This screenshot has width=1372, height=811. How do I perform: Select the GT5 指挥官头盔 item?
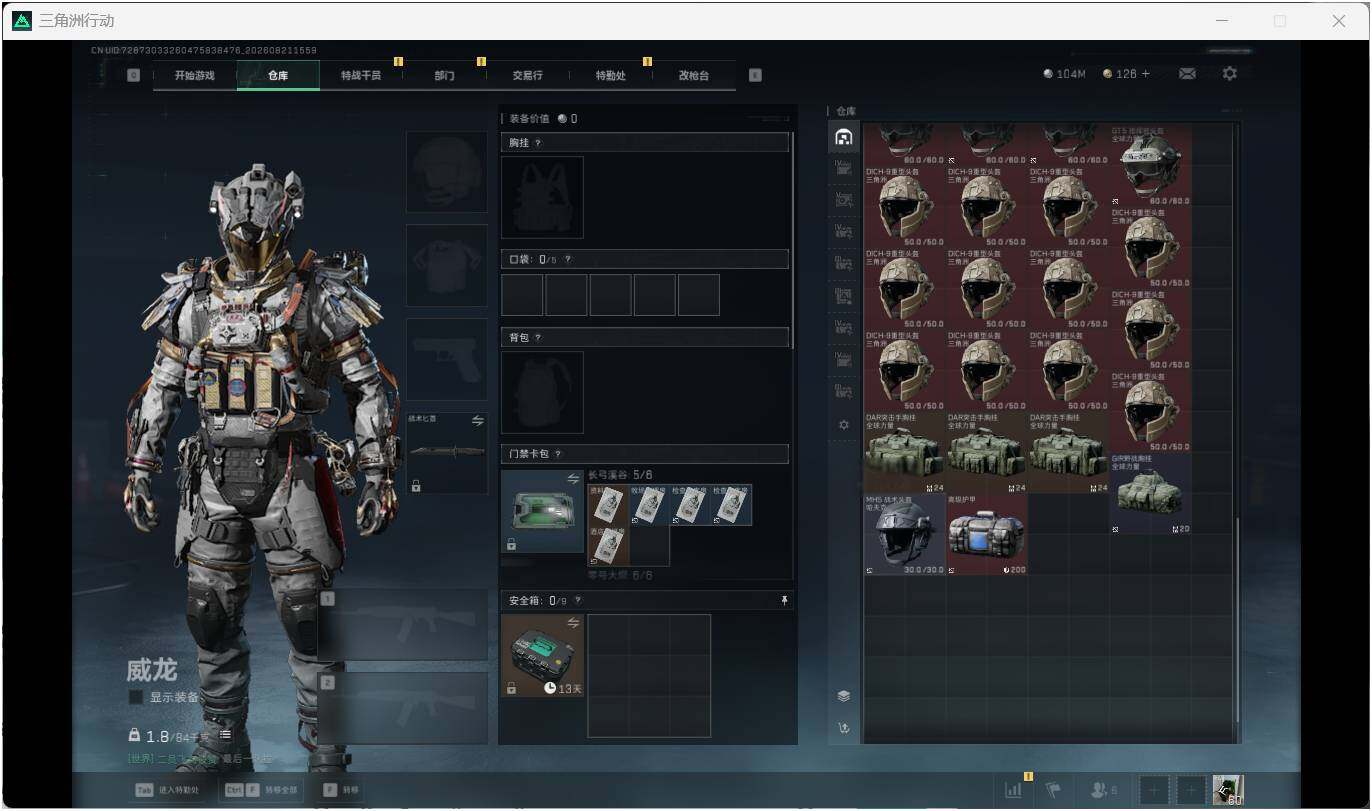click(1151, 166)
